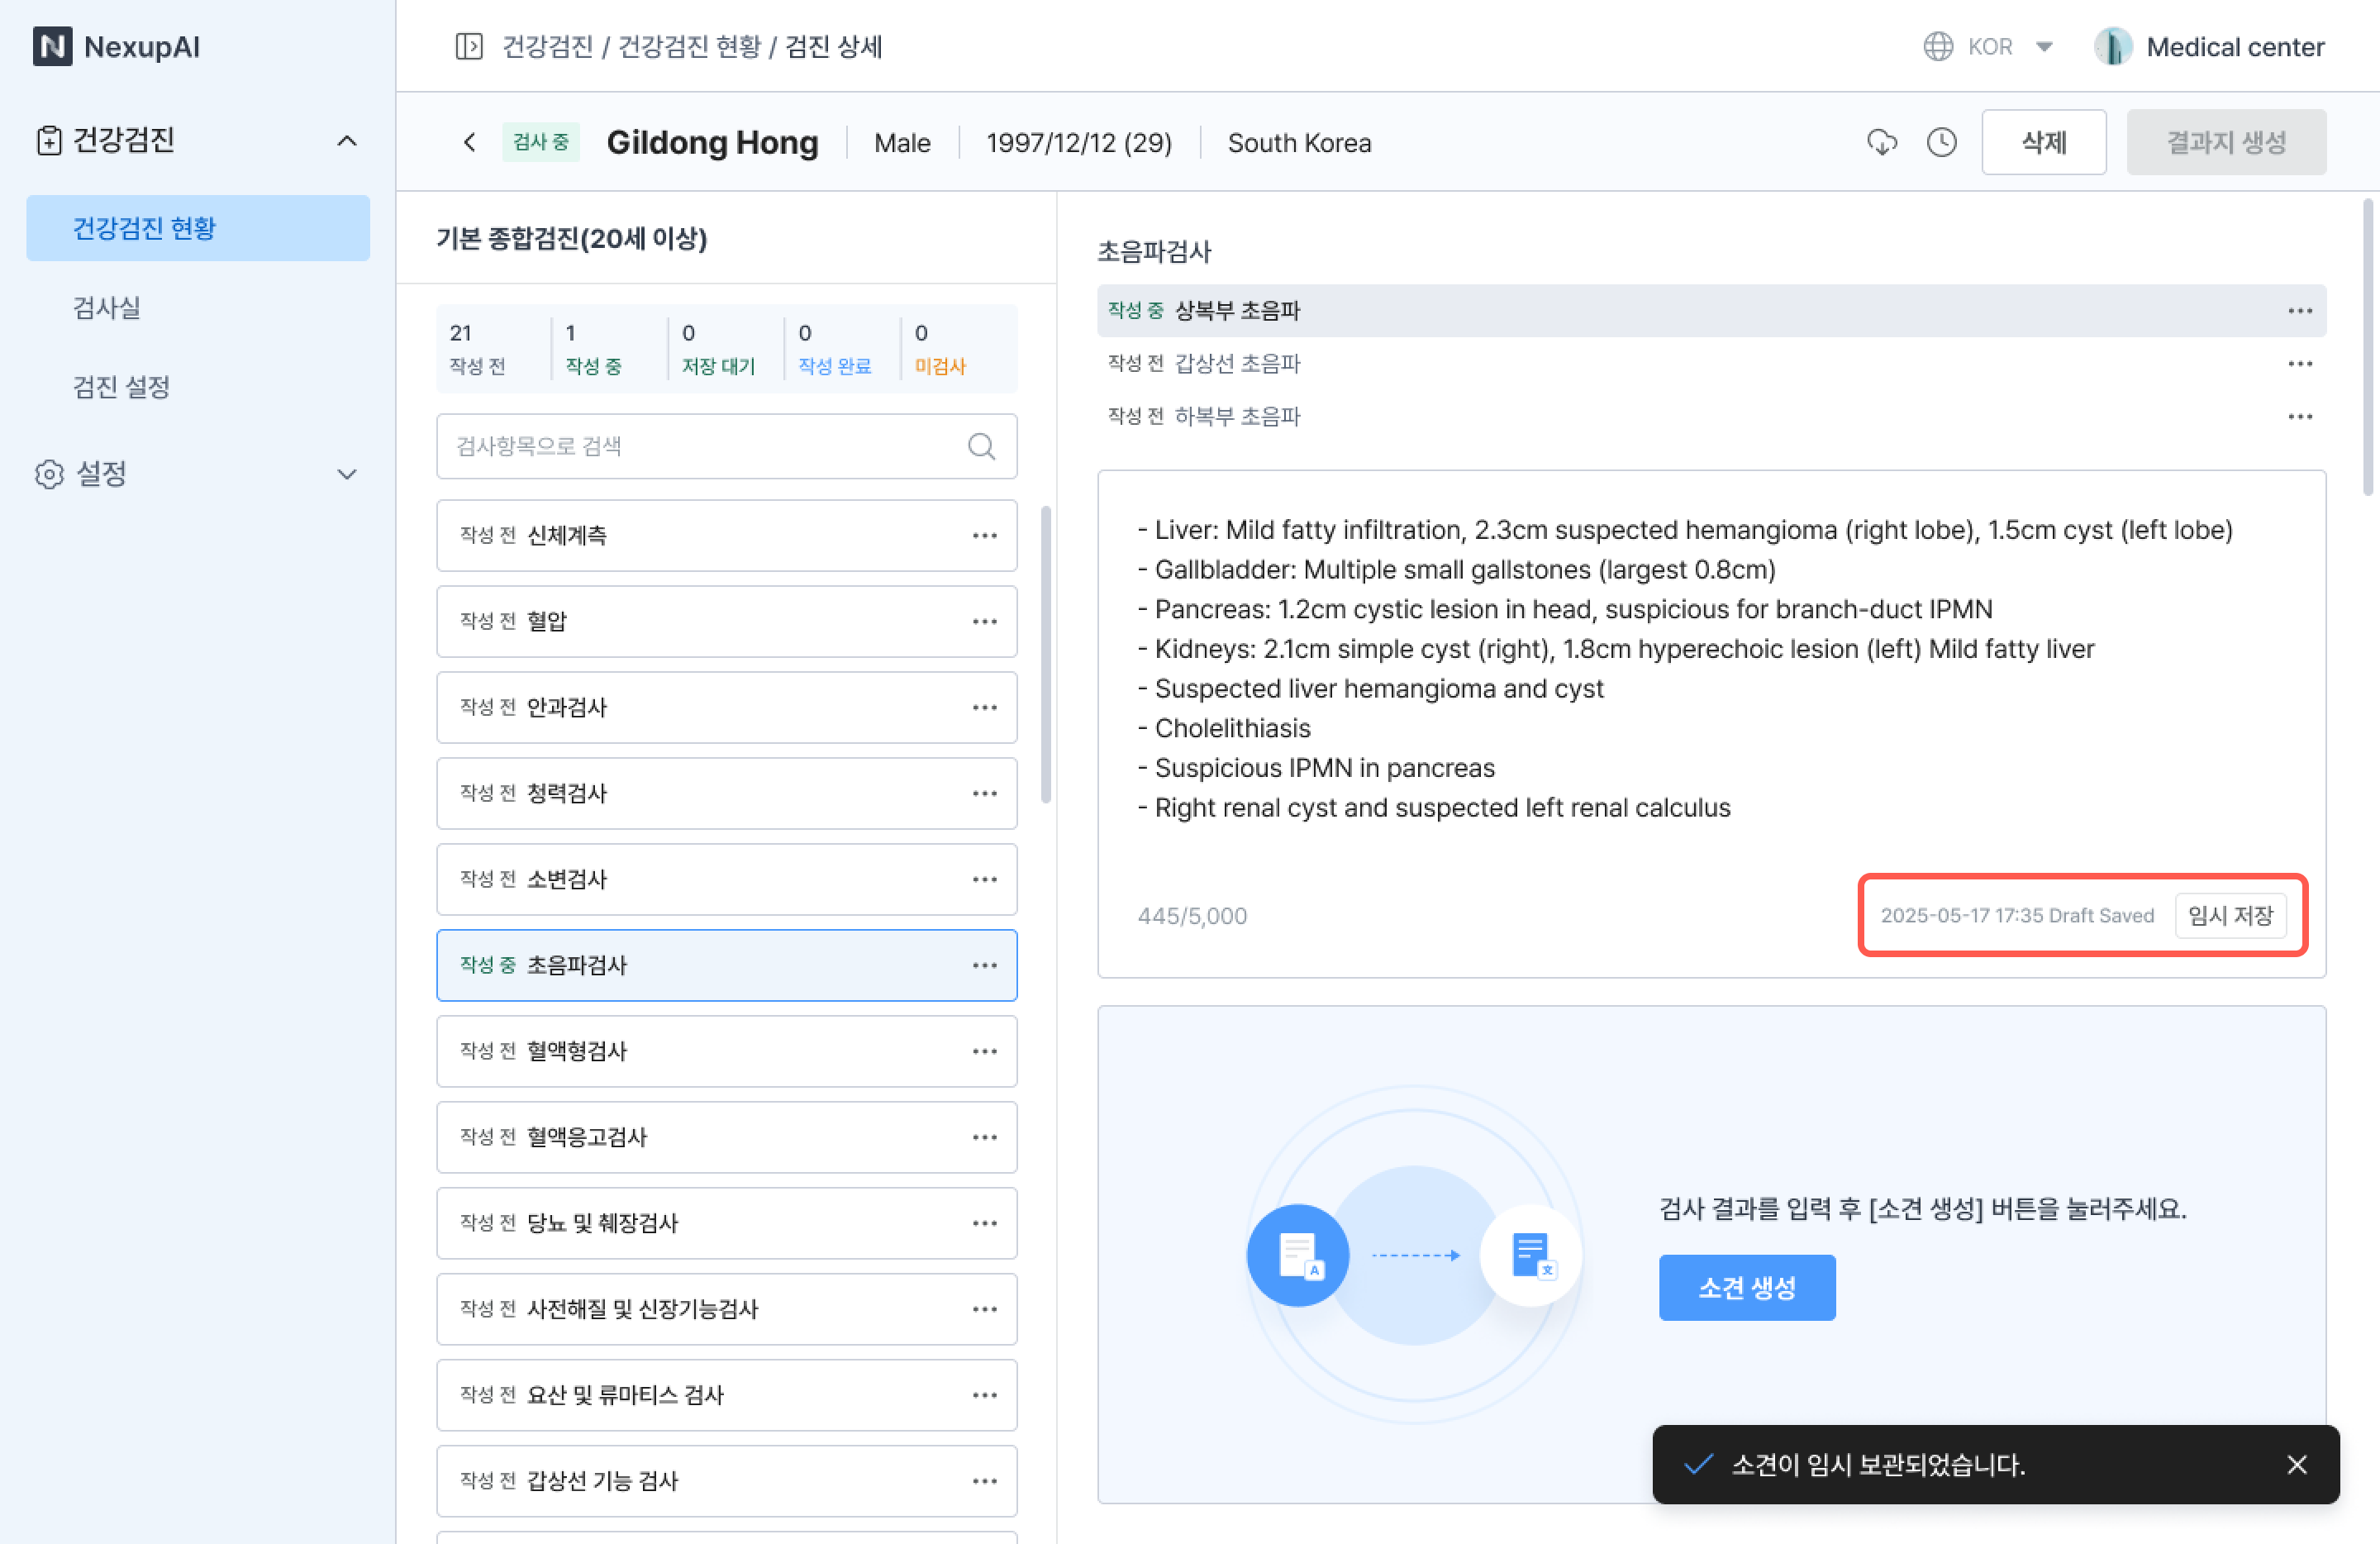Click the search magnifier icon
The width and height of the screenshot is (2380, 1544).
pyautogui.click(x=981, y=446)
